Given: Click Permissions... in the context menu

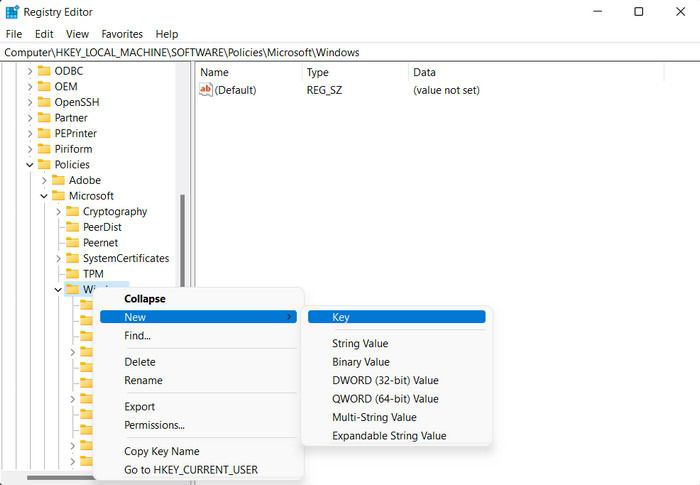Looking at the screenshot, I should (x=154, y=425).
